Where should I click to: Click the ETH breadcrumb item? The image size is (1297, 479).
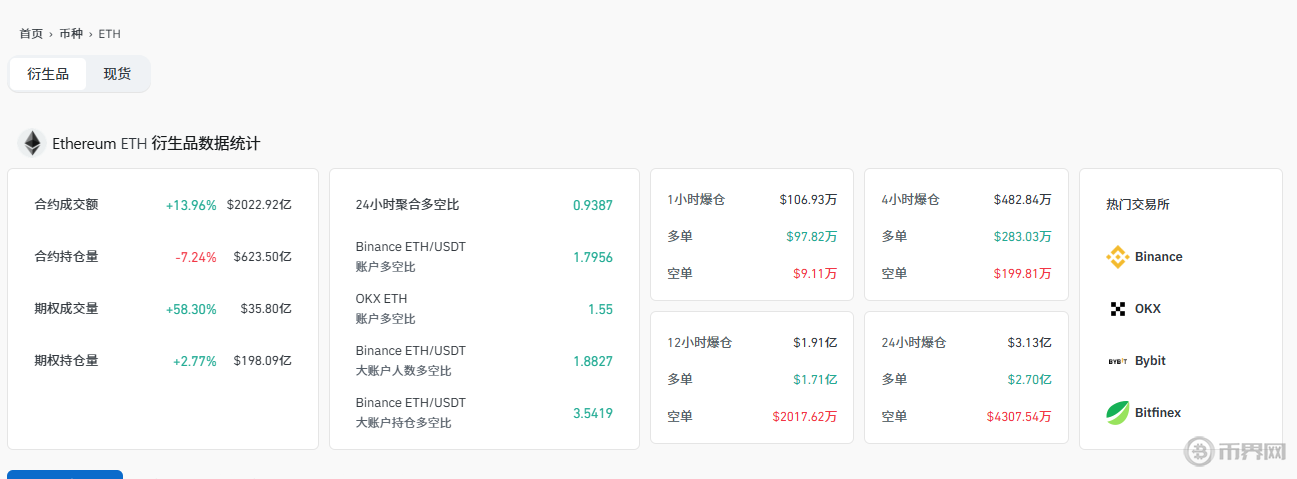click(x=109, y=34)
